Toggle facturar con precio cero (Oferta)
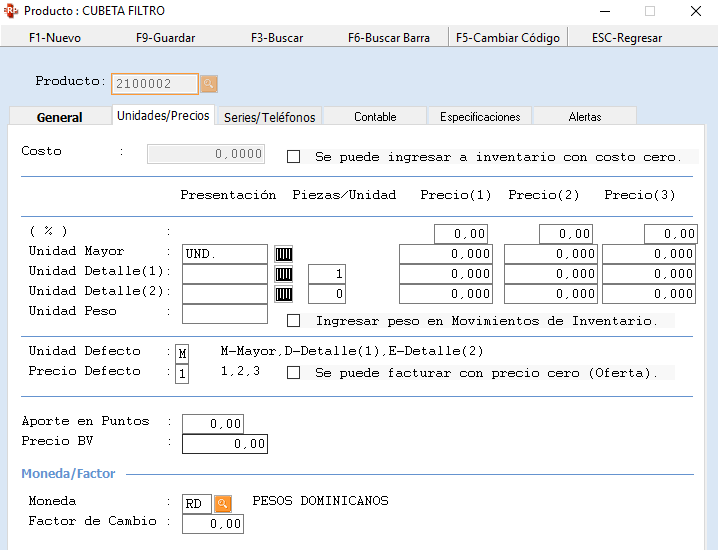Viewport: 718px width, 550px height. [294, 373]
